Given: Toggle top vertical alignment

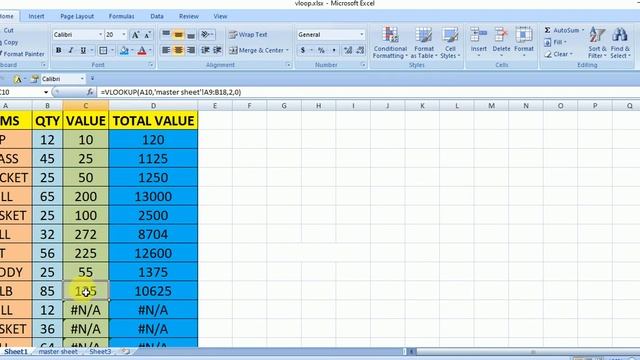Looking at the screenshot, I should pos(166,35).
